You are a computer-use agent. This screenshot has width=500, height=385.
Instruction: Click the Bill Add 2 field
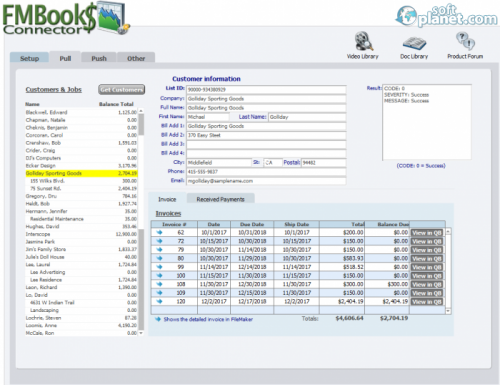coord(266,135)
